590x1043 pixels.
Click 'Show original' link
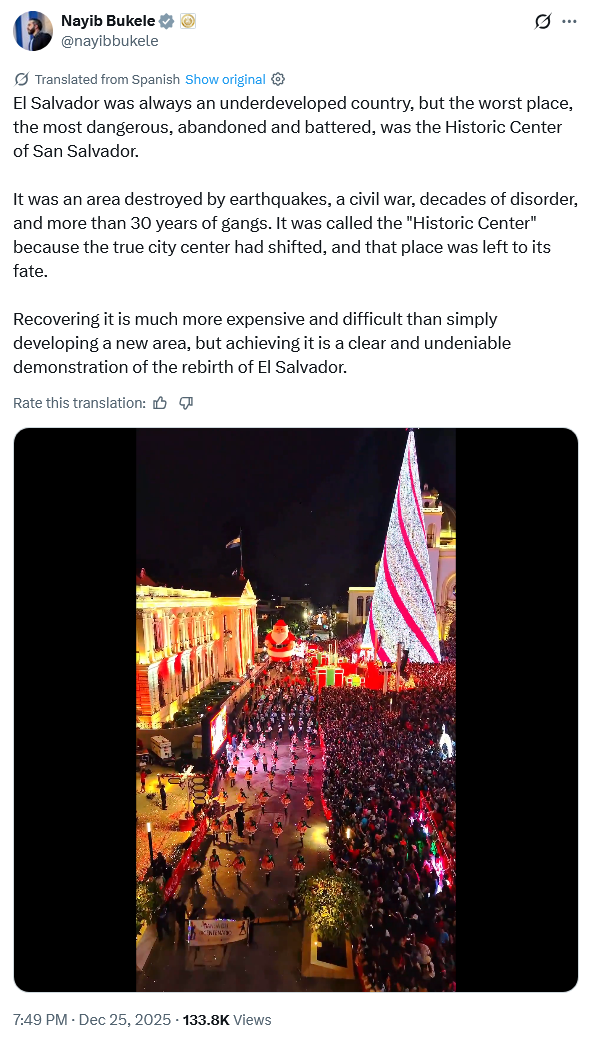(x=225, y=79)
